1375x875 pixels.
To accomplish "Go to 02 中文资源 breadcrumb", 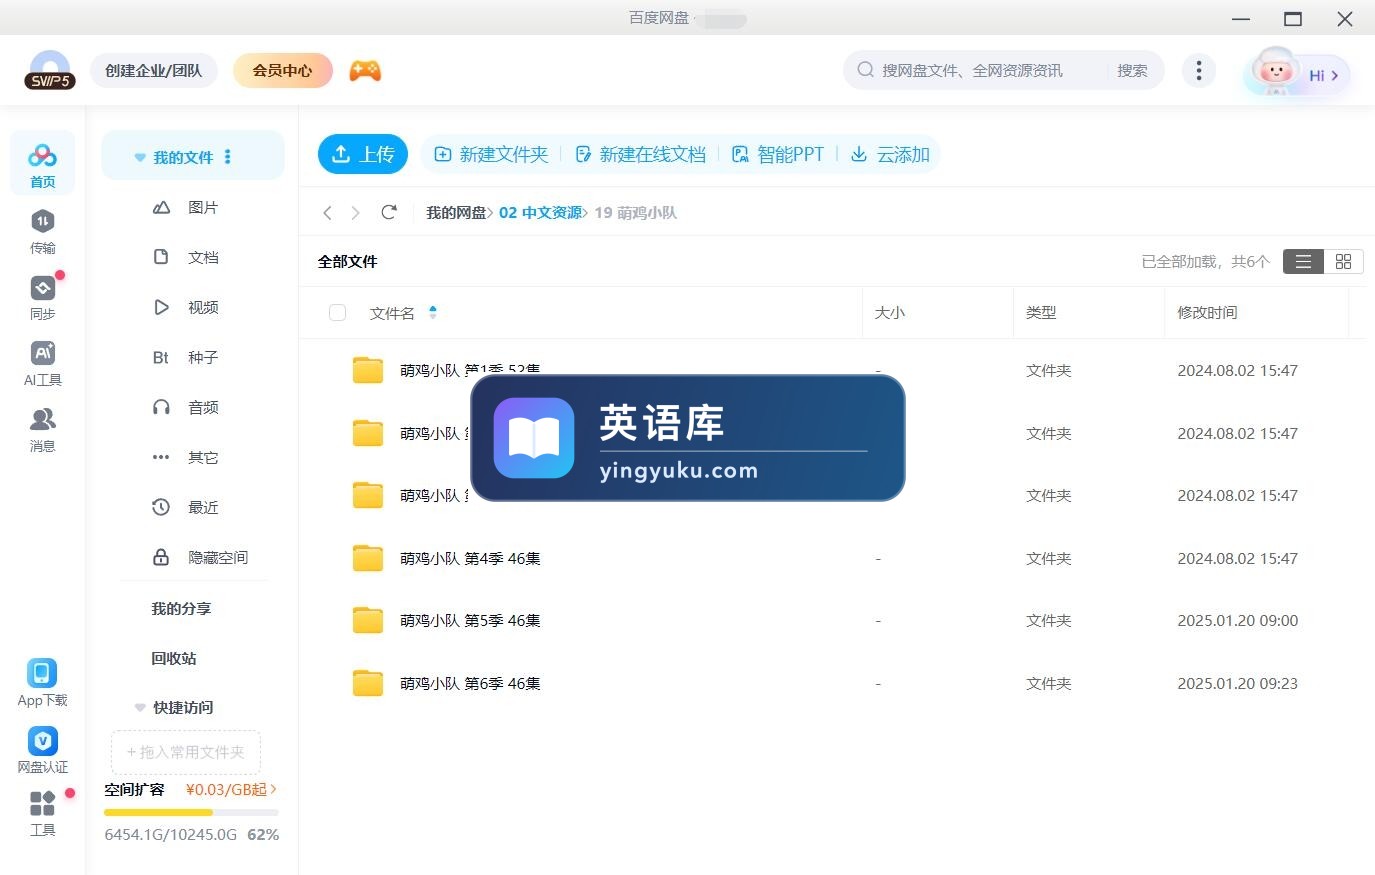I will pos(540,212).
